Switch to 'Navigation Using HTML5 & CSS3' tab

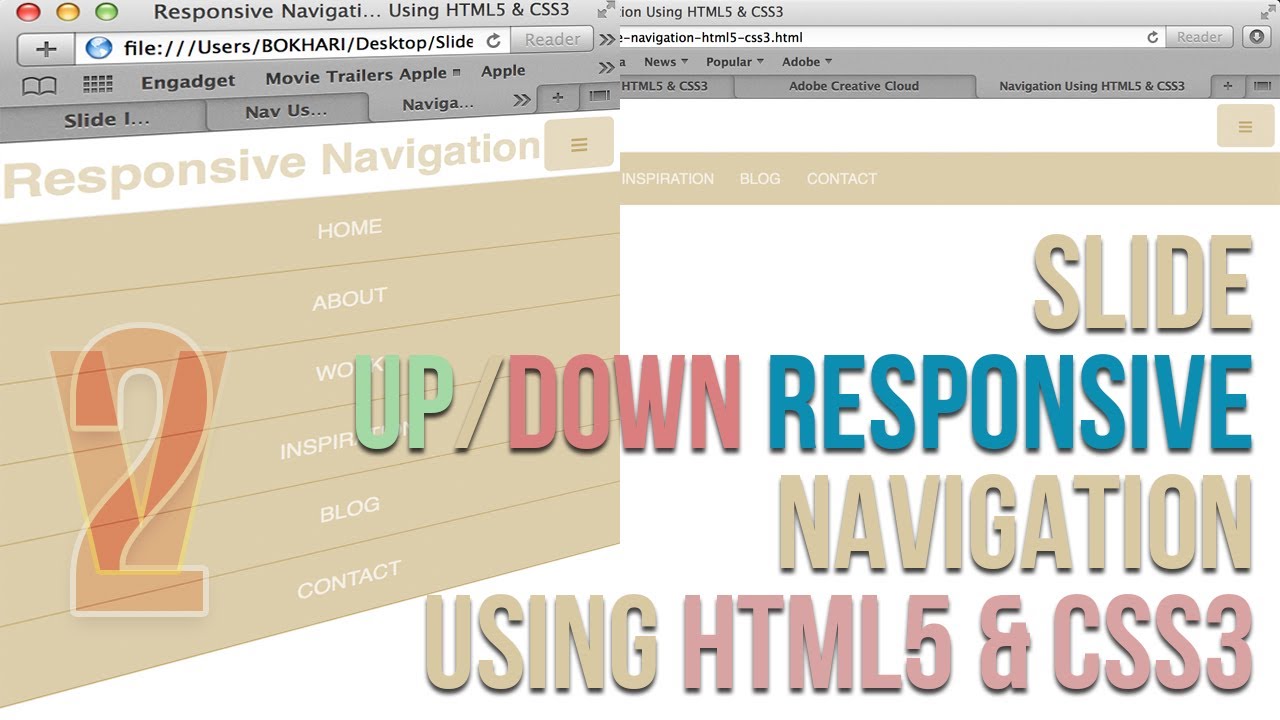pos(1092,86)
